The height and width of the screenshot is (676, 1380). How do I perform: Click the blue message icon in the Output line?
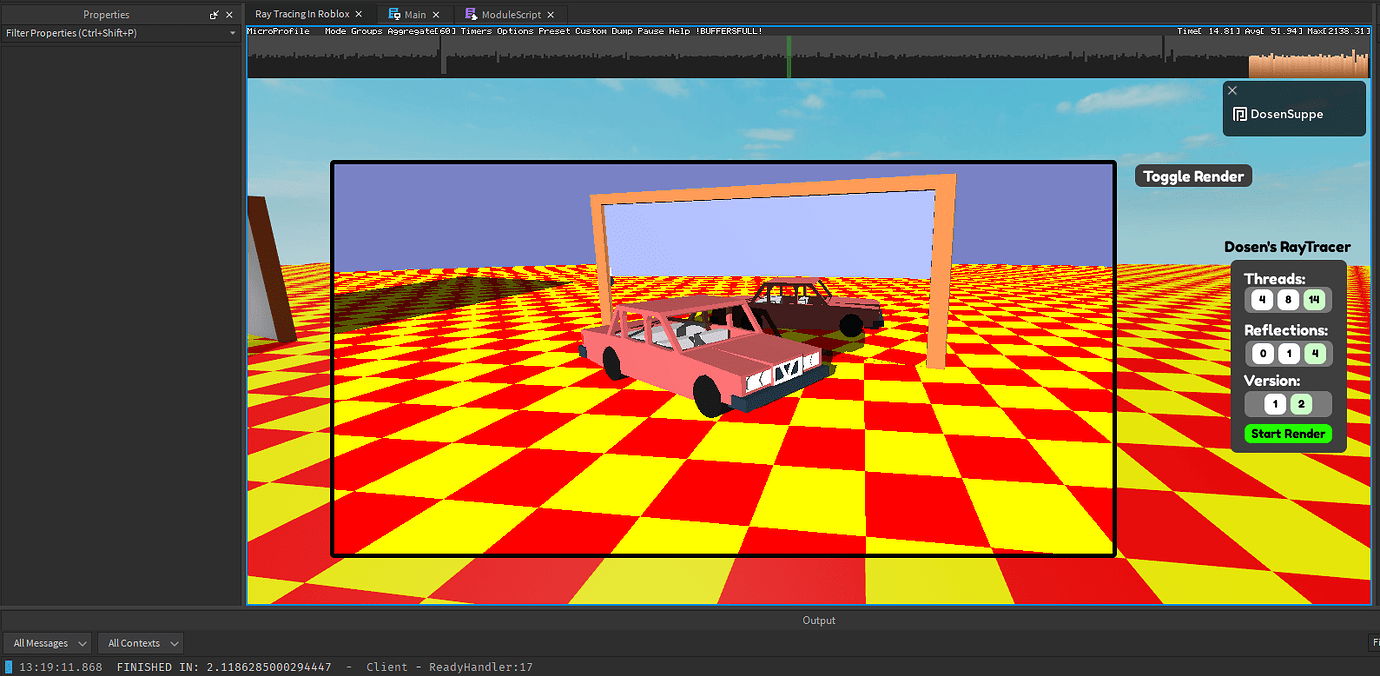7,667
